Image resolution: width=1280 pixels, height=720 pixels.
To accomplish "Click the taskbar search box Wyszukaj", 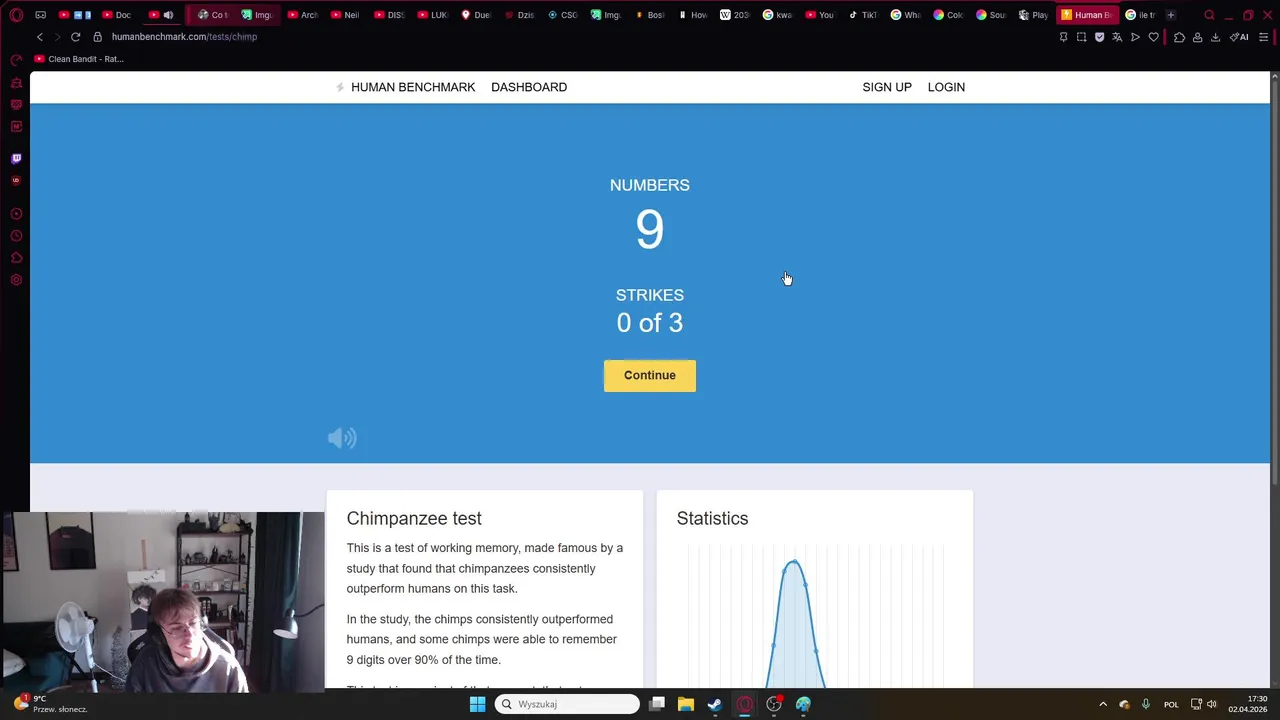I will click(x=567, y=704).
